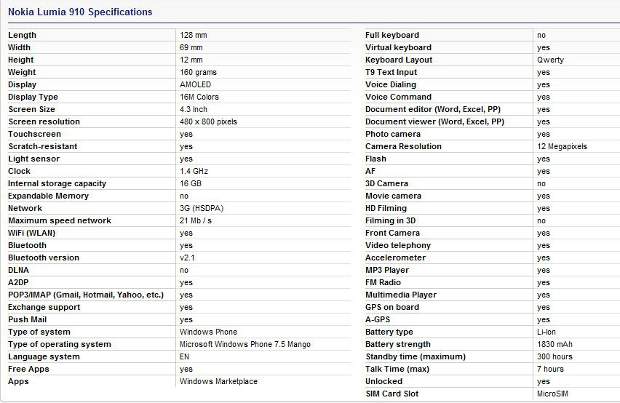Select 'Microsoft Windows Phone 7.5 Mango' value
Screen dimensions: 620x403
[245, 344]
